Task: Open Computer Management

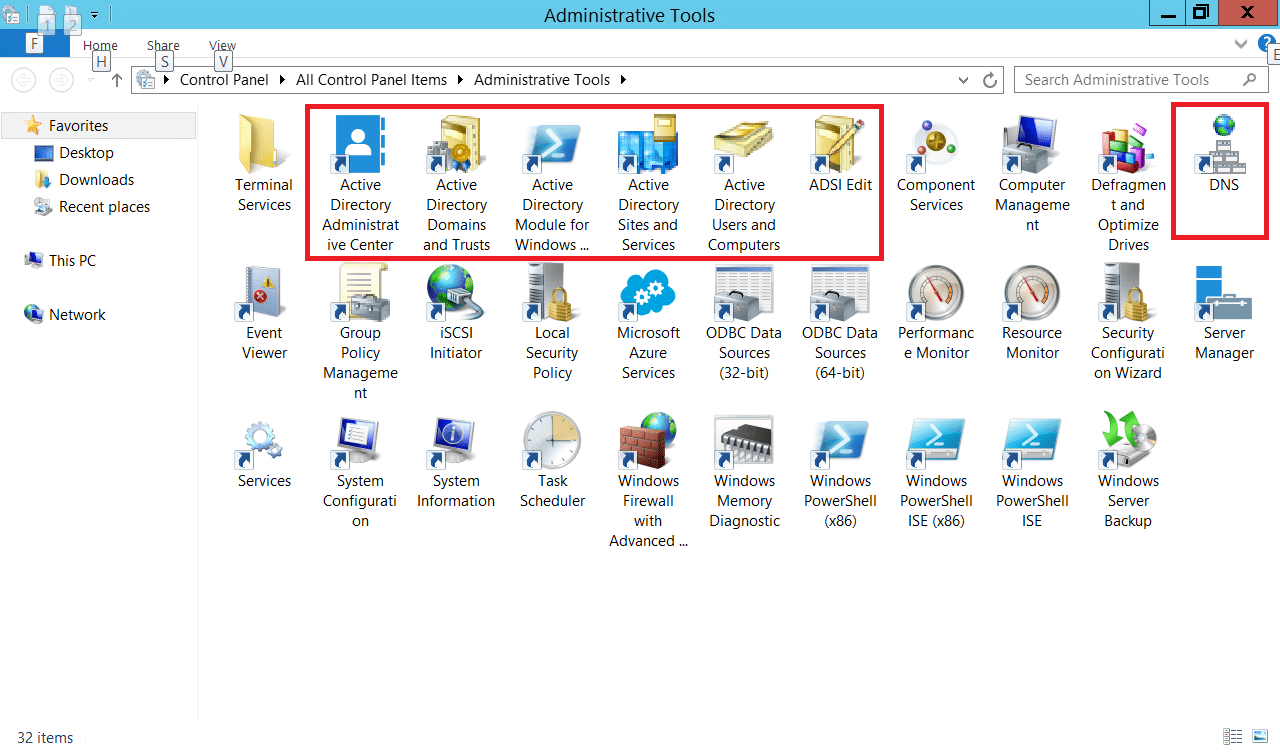Action: click(1032, 175)
